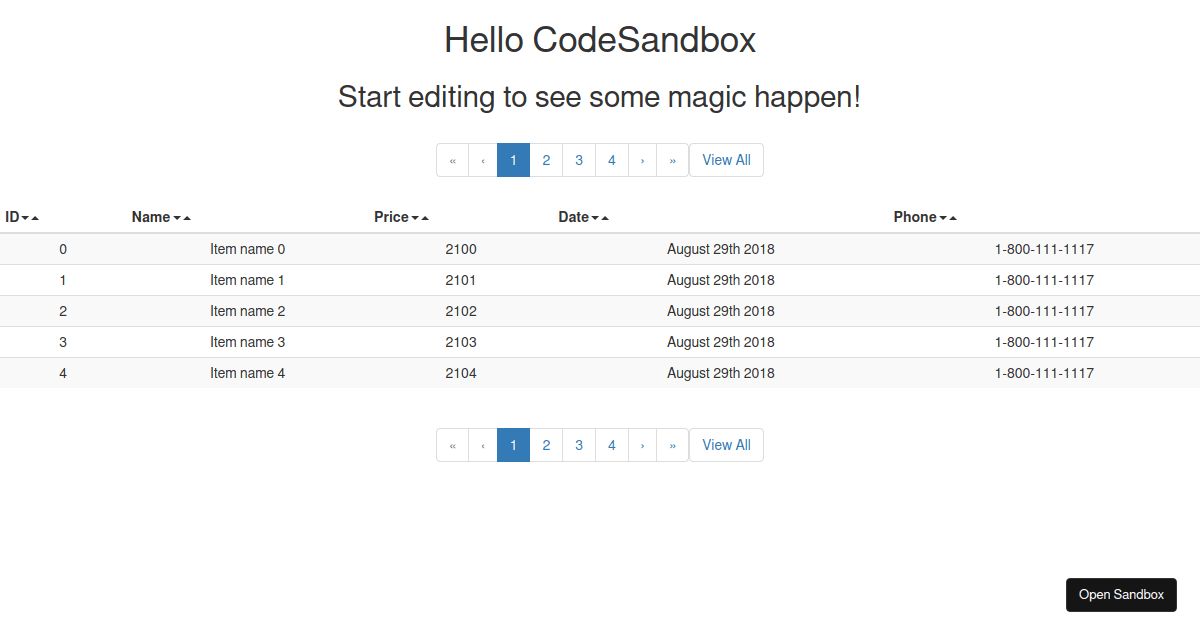Click the descending caret next to the ID header

[23, 217]
